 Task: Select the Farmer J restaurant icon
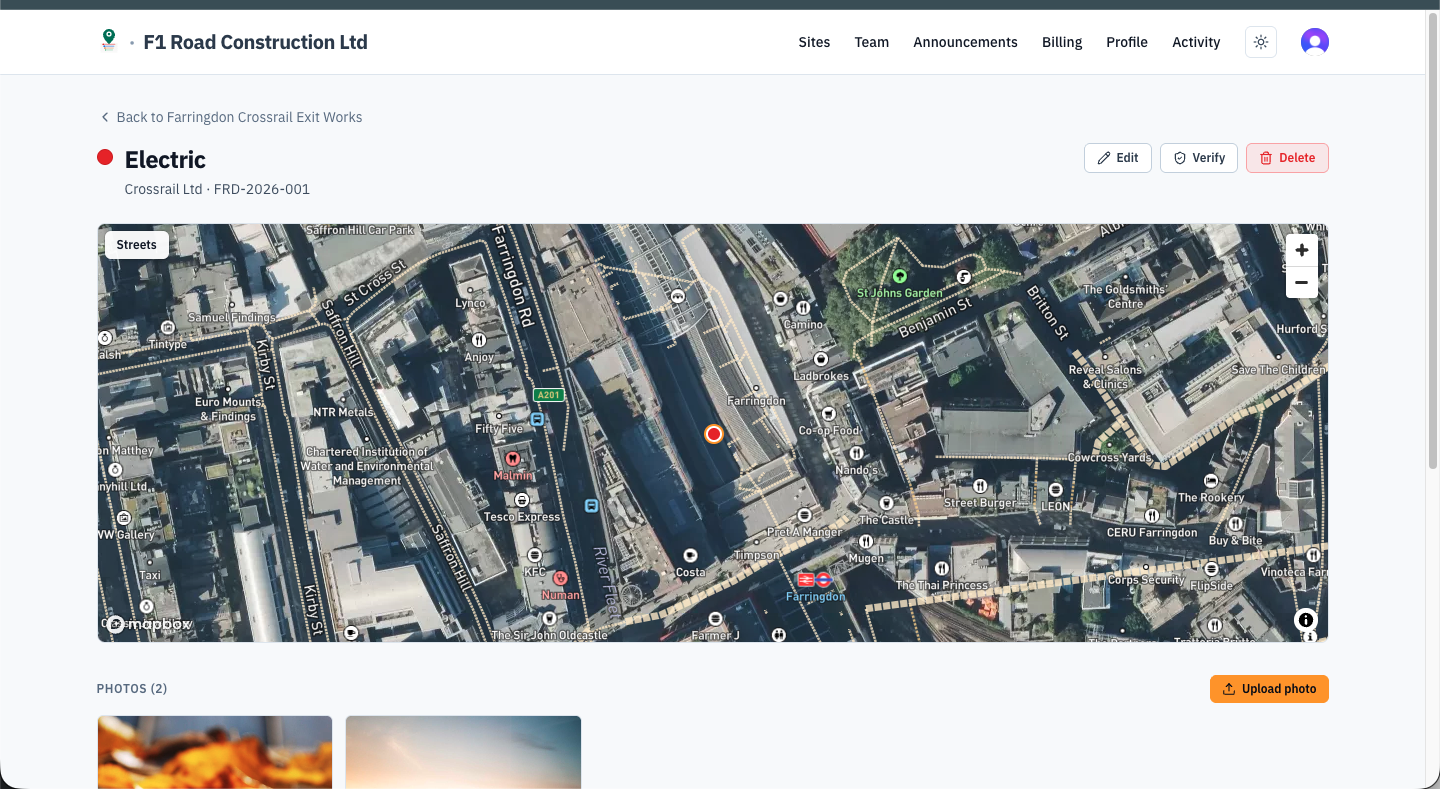pyautogui.click(x=715, y=619)
